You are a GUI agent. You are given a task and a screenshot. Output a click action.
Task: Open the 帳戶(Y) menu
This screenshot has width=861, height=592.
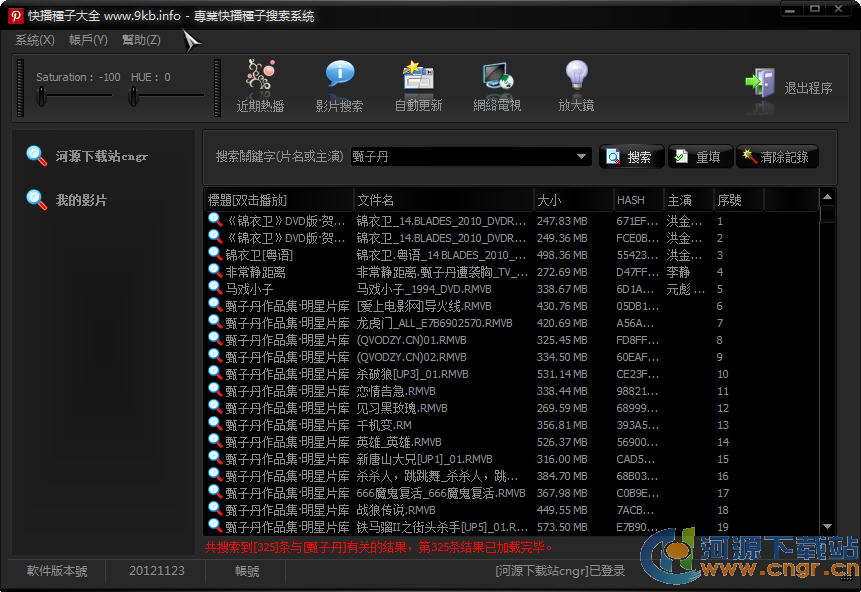pyautogui.click(x=88, y=40)
